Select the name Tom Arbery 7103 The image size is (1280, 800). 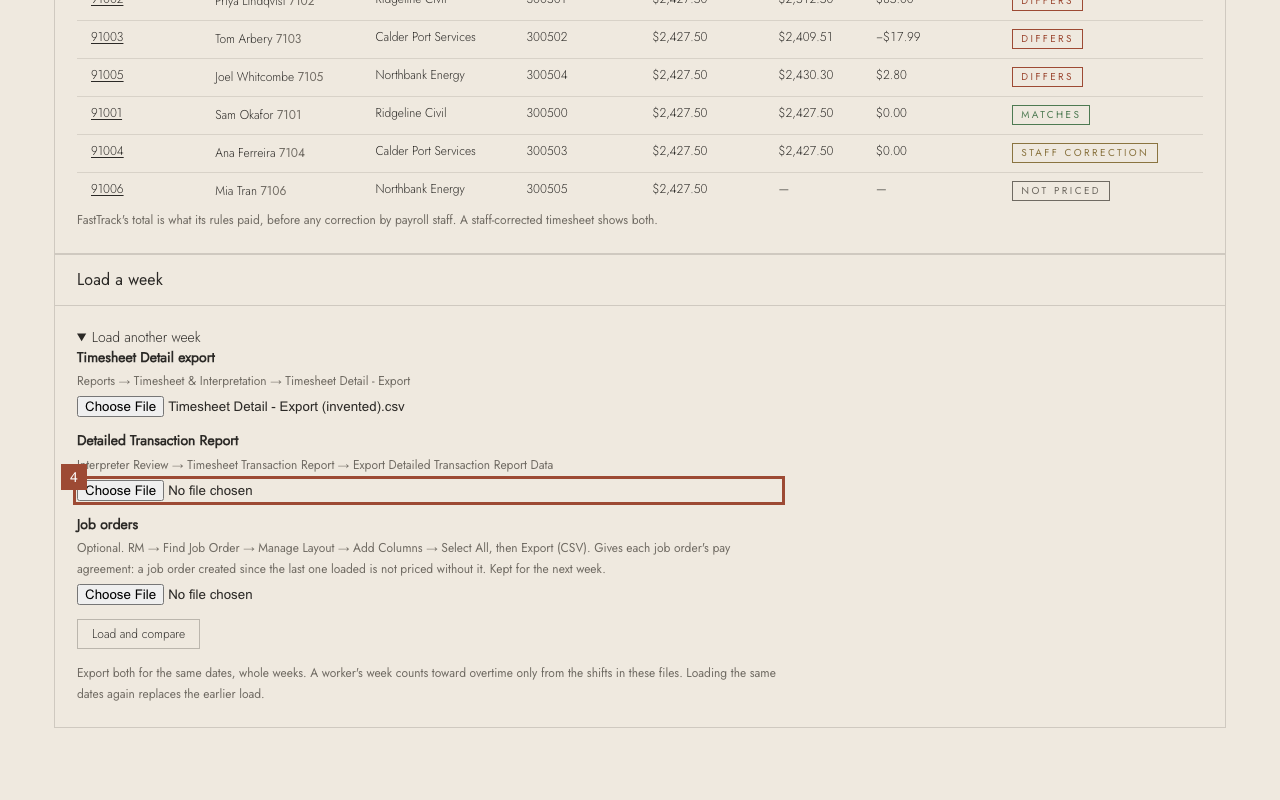(x=258, y=39)
